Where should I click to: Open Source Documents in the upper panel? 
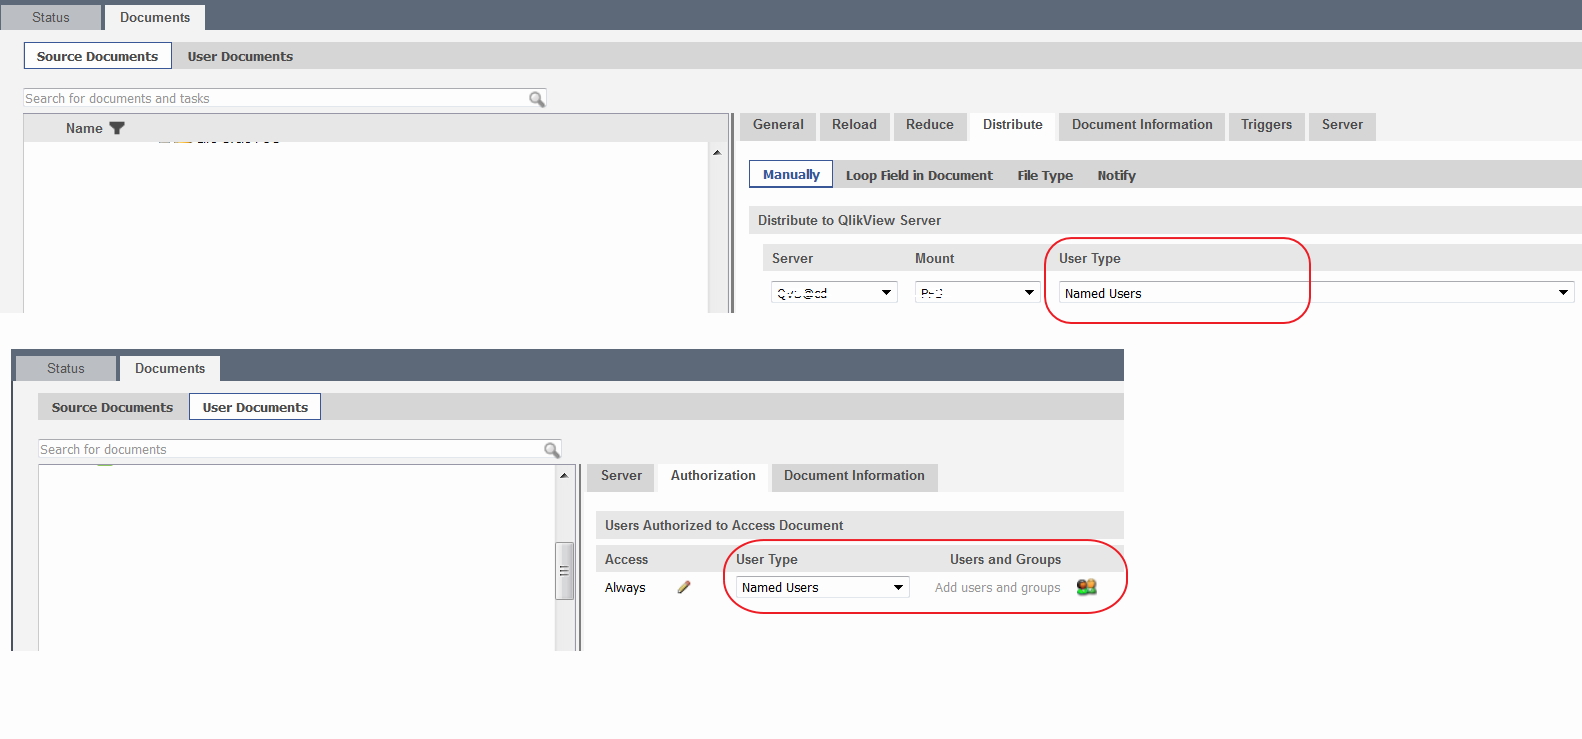[x=98, y=56]
